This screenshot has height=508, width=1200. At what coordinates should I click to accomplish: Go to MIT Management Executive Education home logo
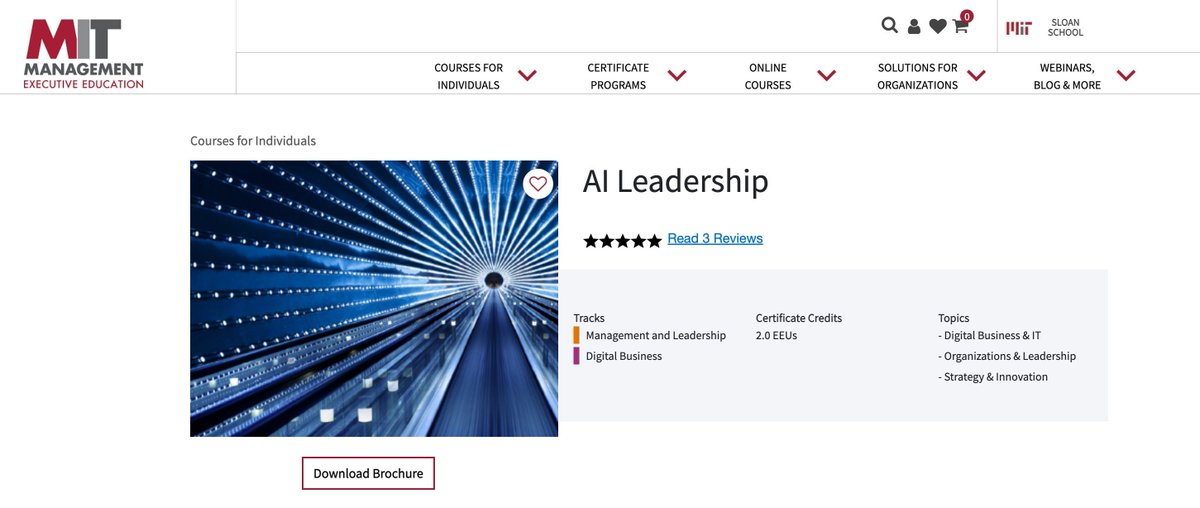click(84, 53)
